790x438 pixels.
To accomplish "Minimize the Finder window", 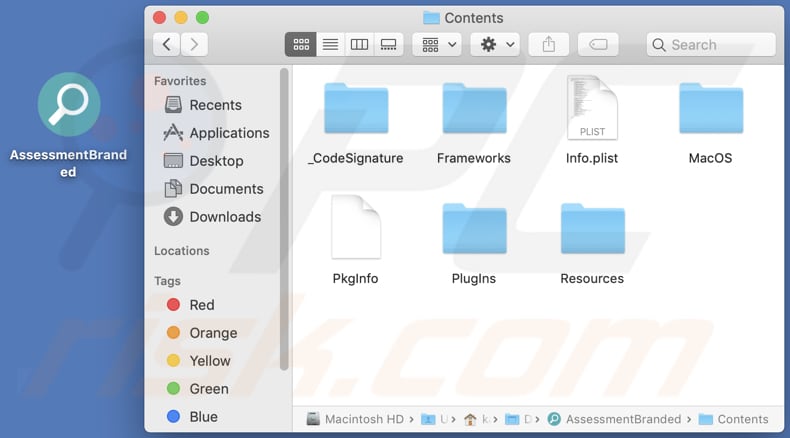I will click(181, 18).
